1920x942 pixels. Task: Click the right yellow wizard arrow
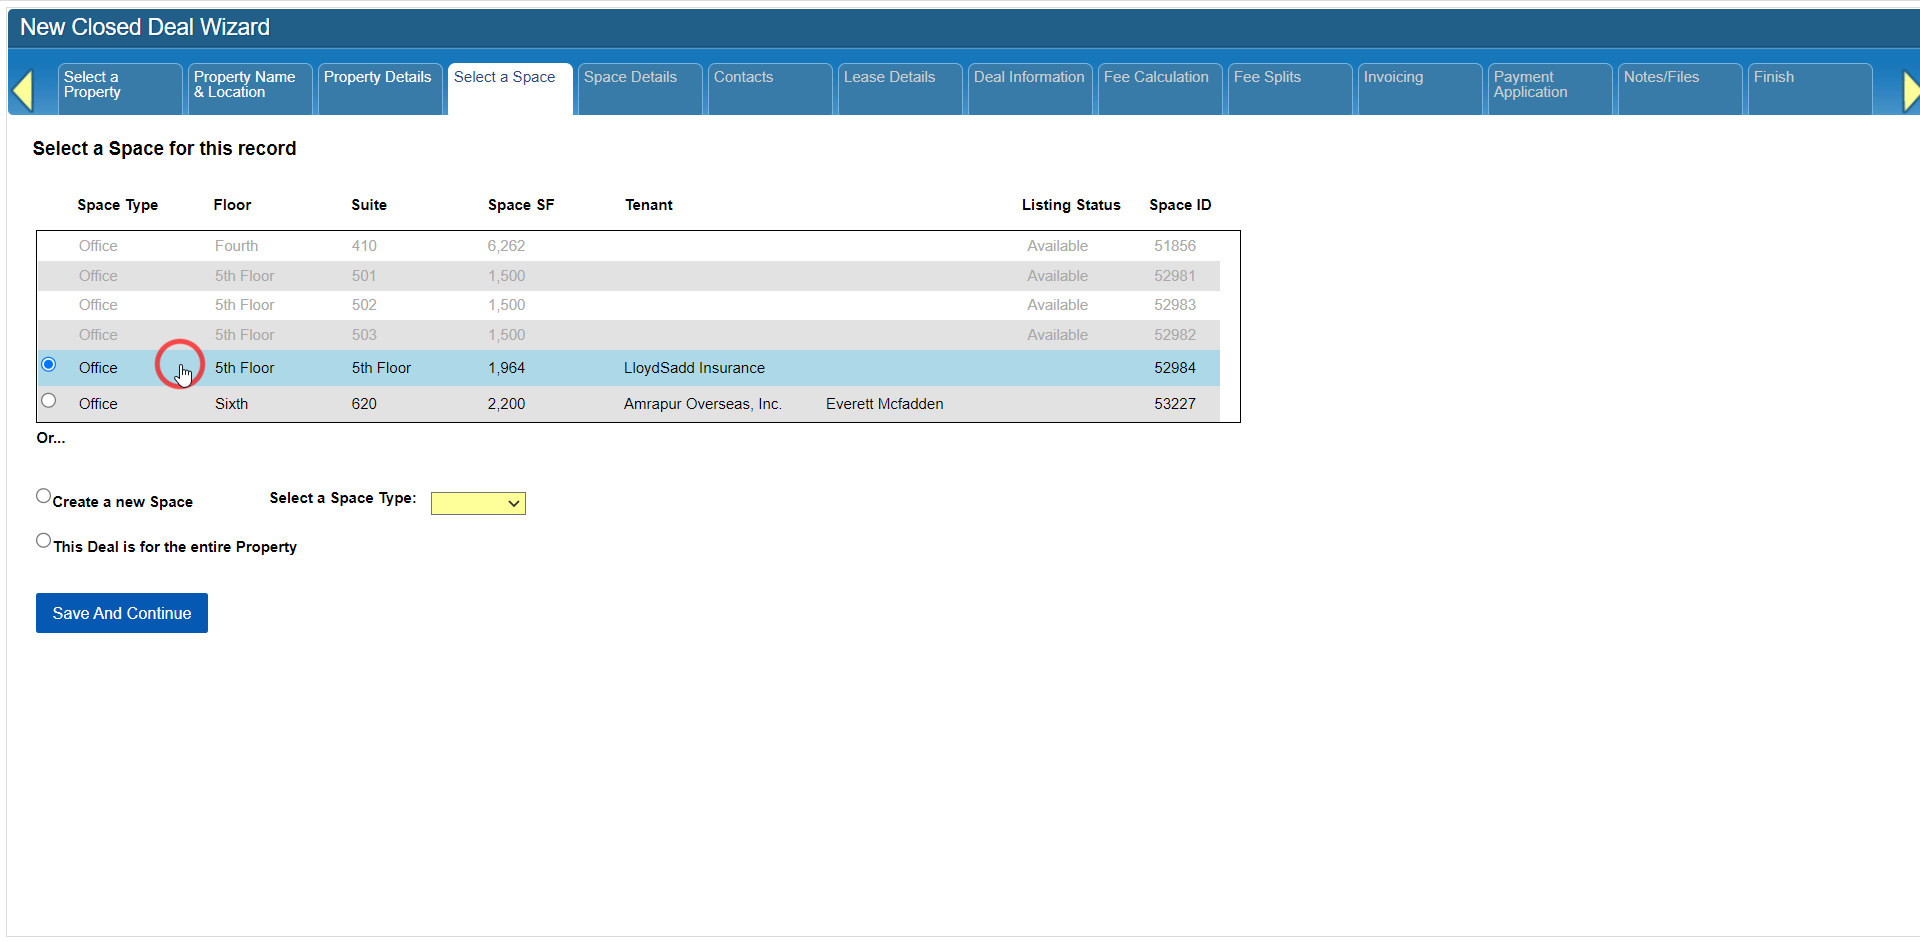[x=1910, y=91]
